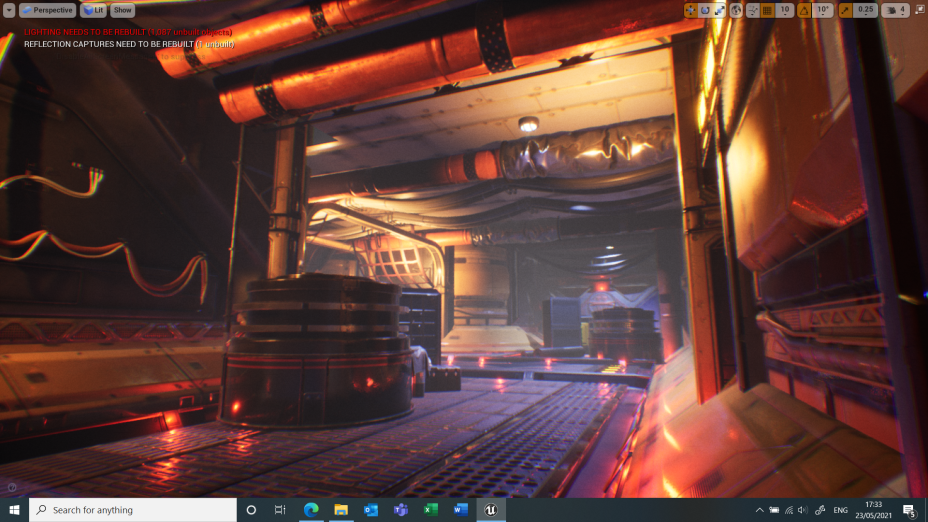Image resolution: width=928 pixels, height=522 pixels.
Task: Open Excel from taskbar
Action: coord(431,510)
